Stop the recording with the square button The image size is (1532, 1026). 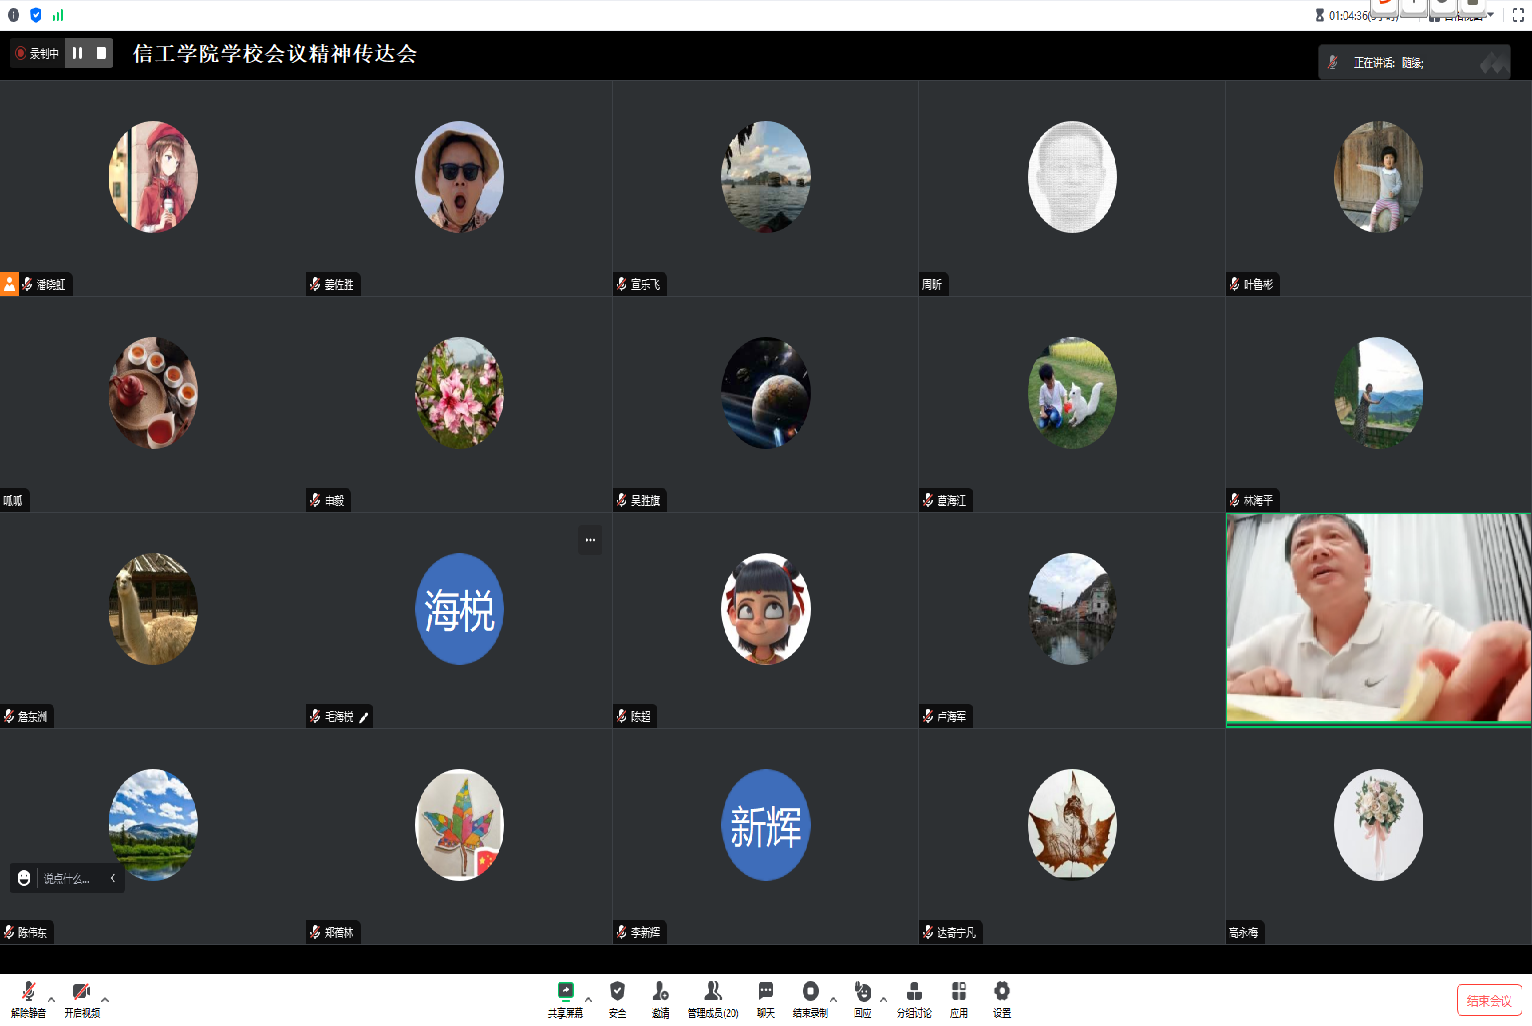click(x=101, y=53)
